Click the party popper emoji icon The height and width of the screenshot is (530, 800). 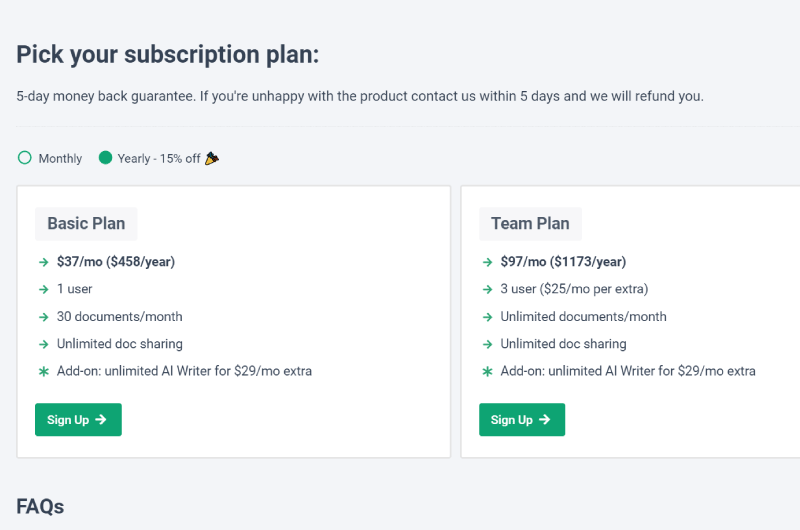212,159
